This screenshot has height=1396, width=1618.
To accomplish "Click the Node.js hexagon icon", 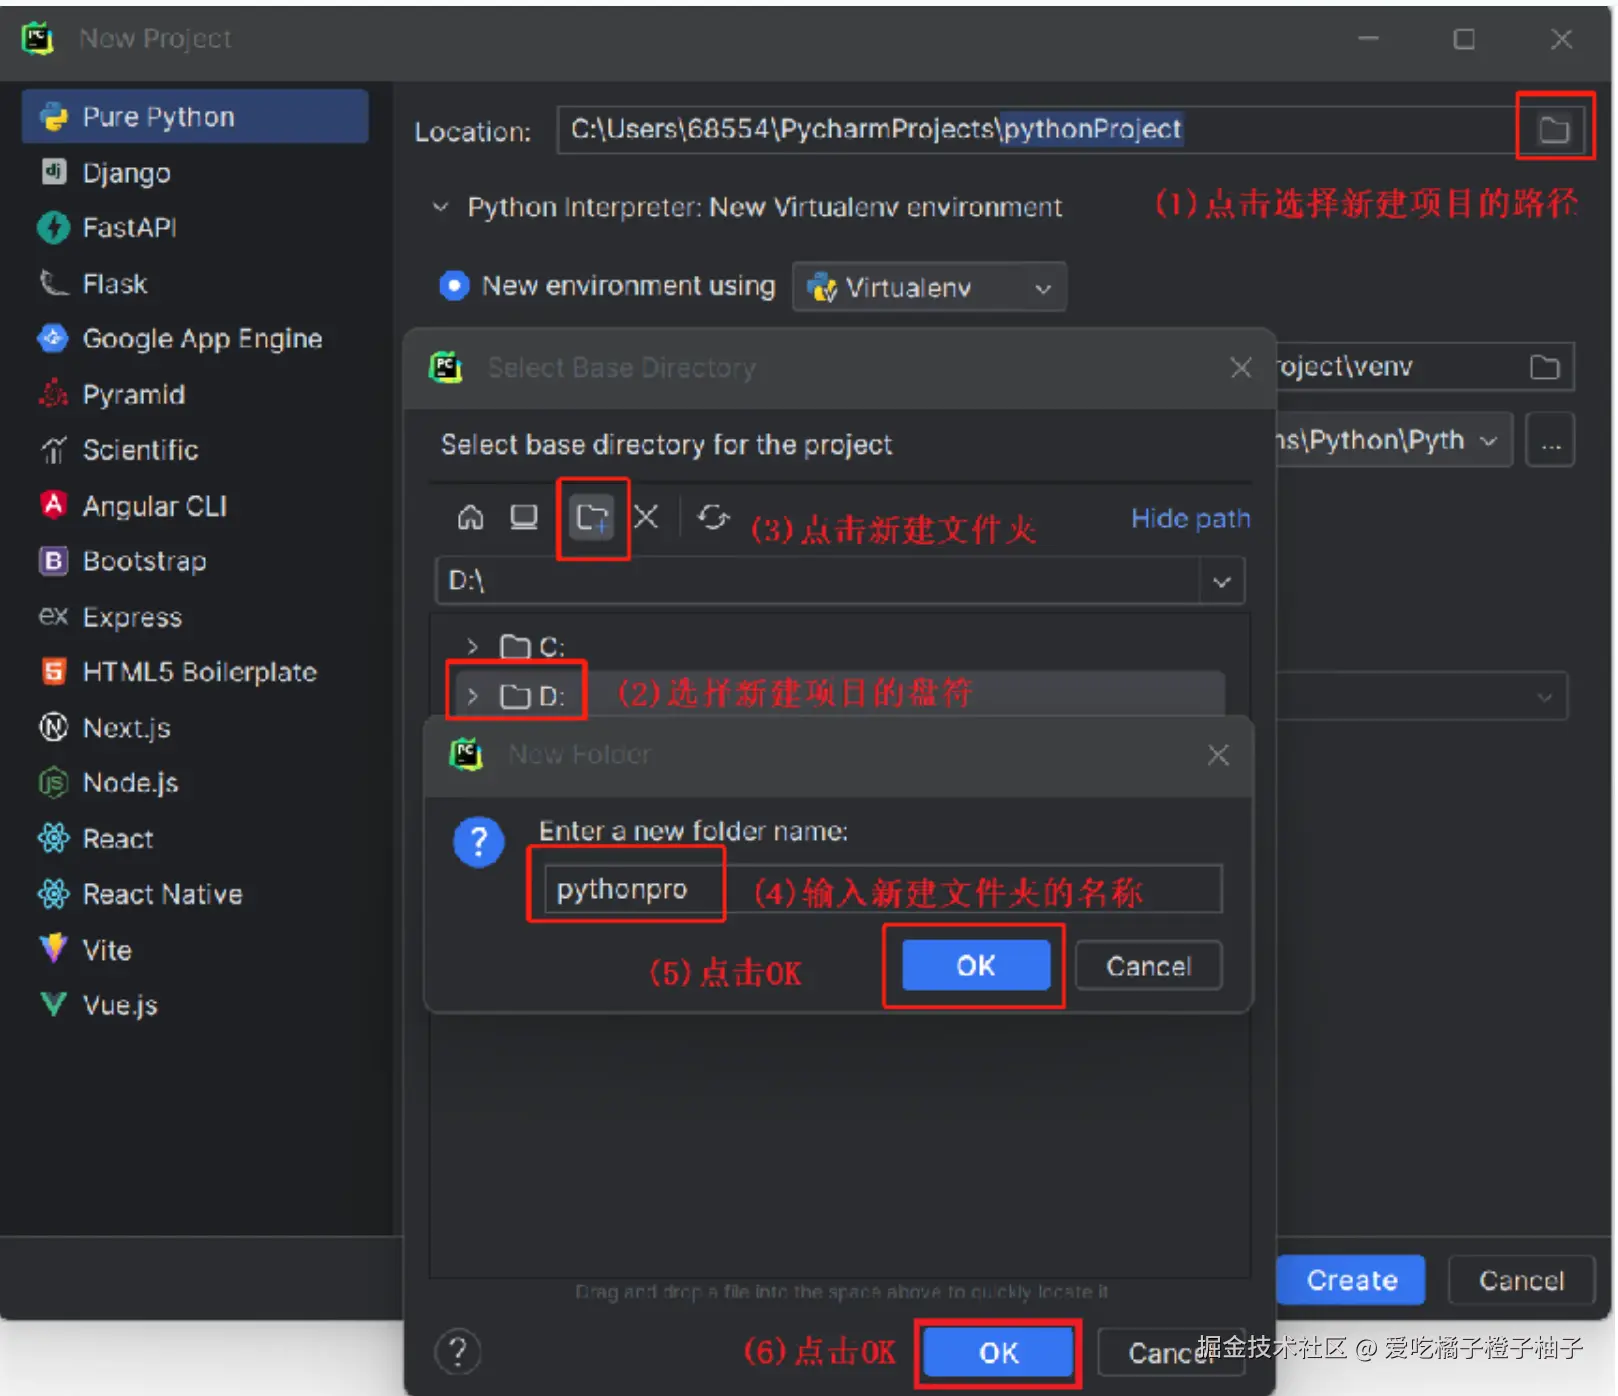I will click(x=53, y=782).
